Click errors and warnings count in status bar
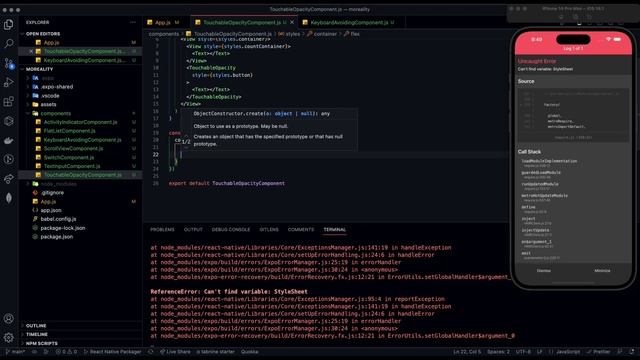This screenshot has width=640, height=360. click(x=66, y=352)
